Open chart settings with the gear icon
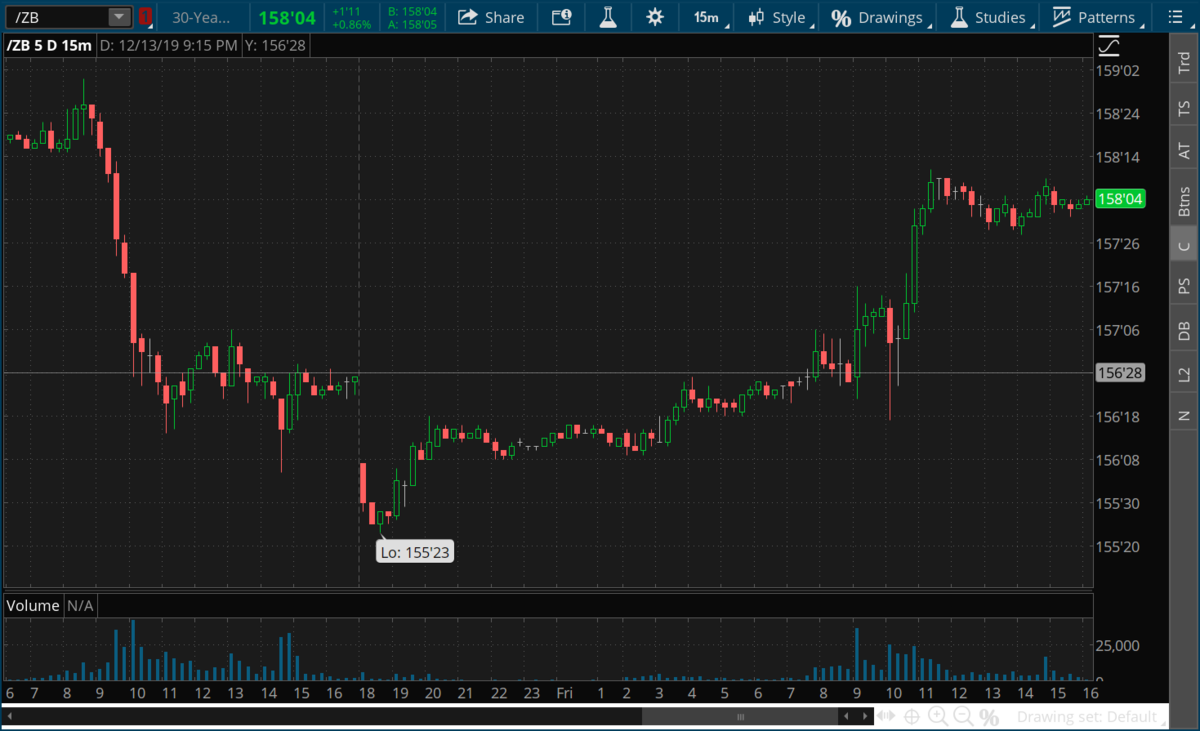Viewport: 1200px width, 731px height. tap(655, 17)
